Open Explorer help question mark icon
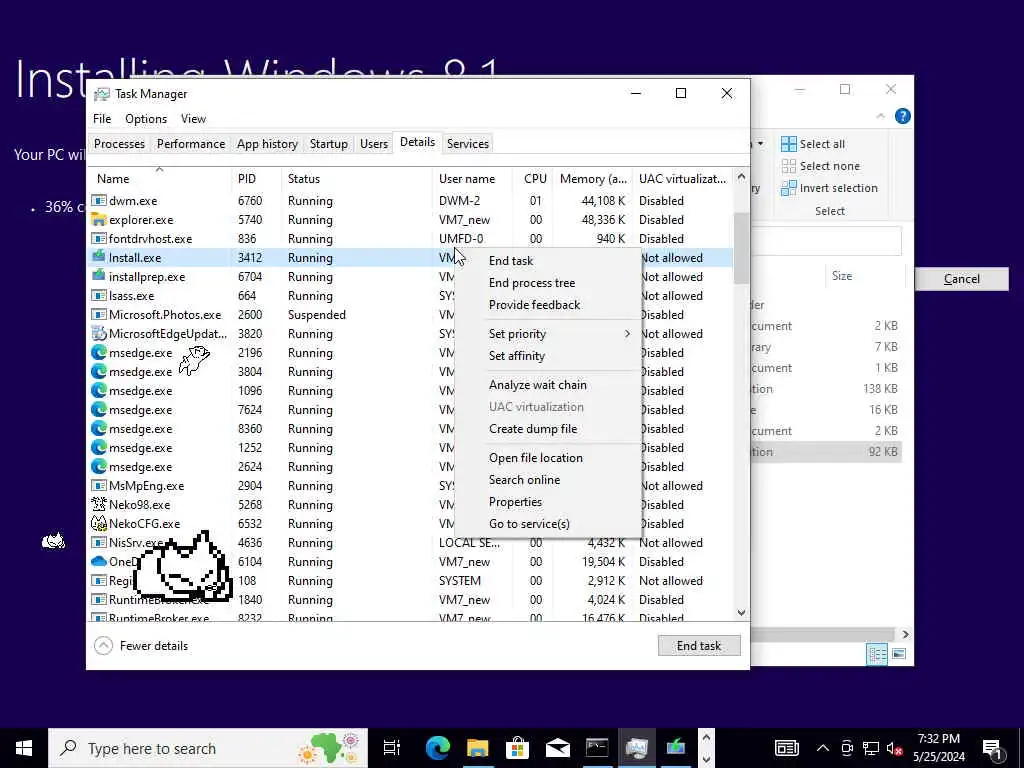The height and width of the screenshot is (768, 1024). (903, 116)
